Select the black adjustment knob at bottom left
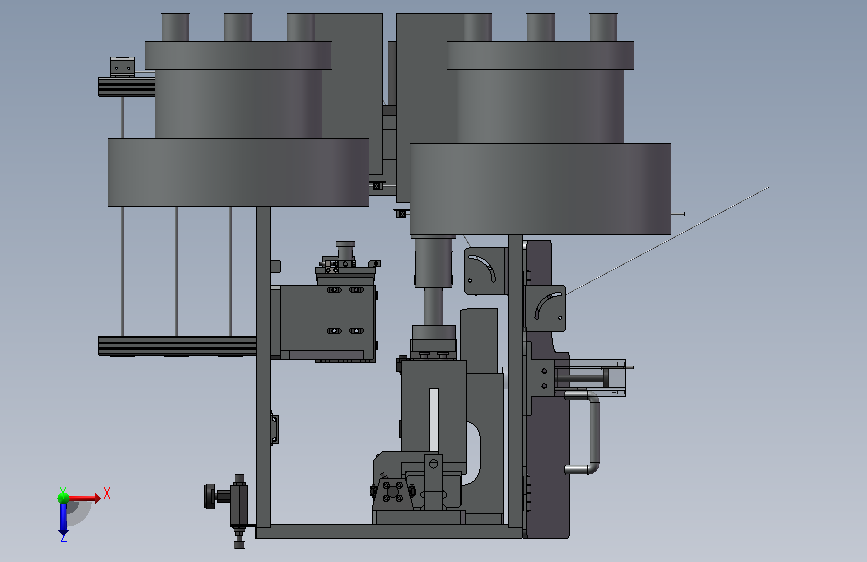Viewport: 867px width, 562px height. point(211,496)
